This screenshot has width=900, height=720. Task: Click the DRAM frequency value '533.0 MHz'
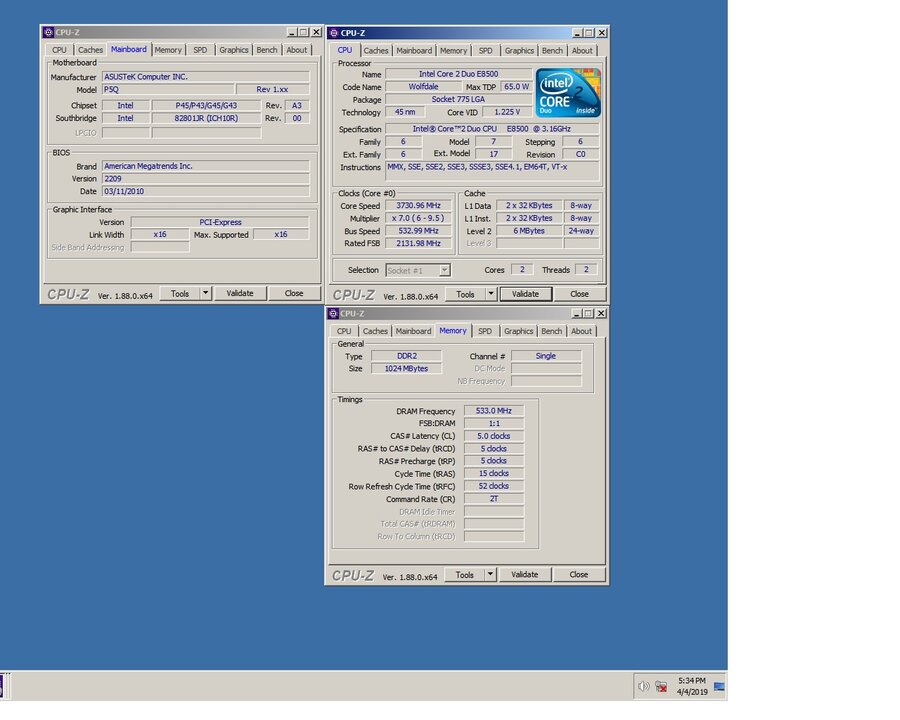tap(494, 411)
